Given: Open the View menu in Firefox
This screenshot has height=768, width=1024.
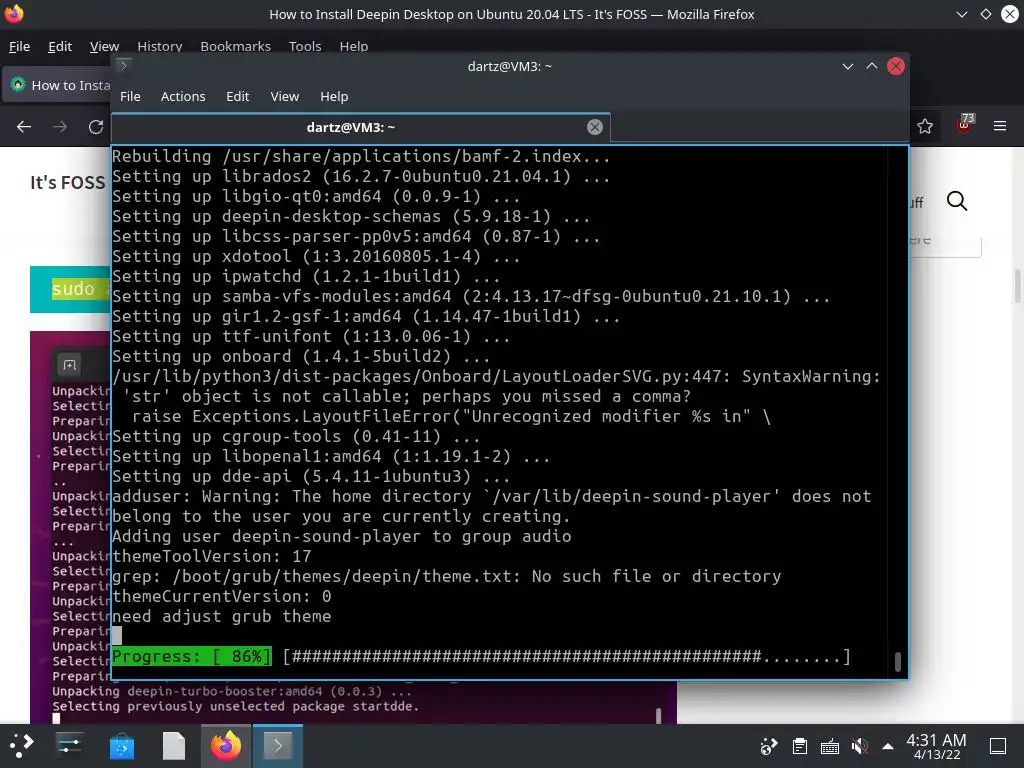Looking at the screenshot, I should click(104, 46).
